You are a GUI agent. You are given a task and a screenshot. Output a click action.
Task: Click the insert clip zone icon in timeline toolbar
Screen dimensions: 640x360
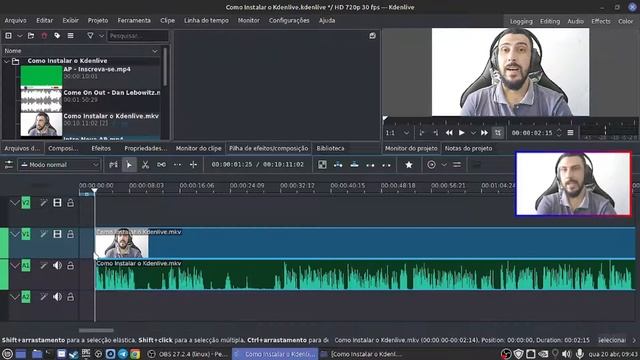click(x=338, y=164)
